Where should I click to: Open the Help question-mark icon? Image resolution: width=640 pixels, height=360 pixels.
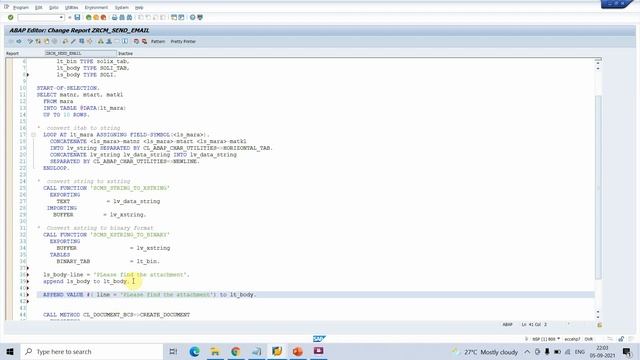point(192,18)
